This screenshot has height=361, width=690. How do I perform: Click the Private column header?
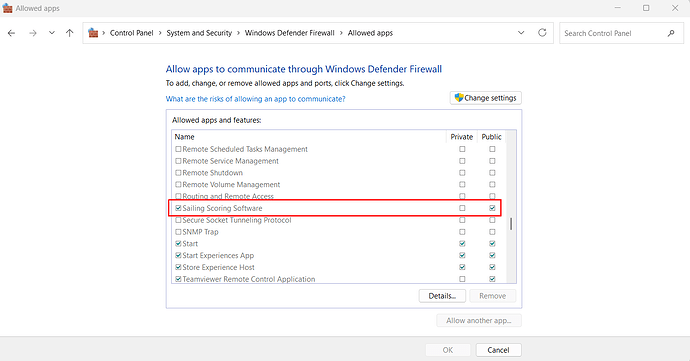462,137
